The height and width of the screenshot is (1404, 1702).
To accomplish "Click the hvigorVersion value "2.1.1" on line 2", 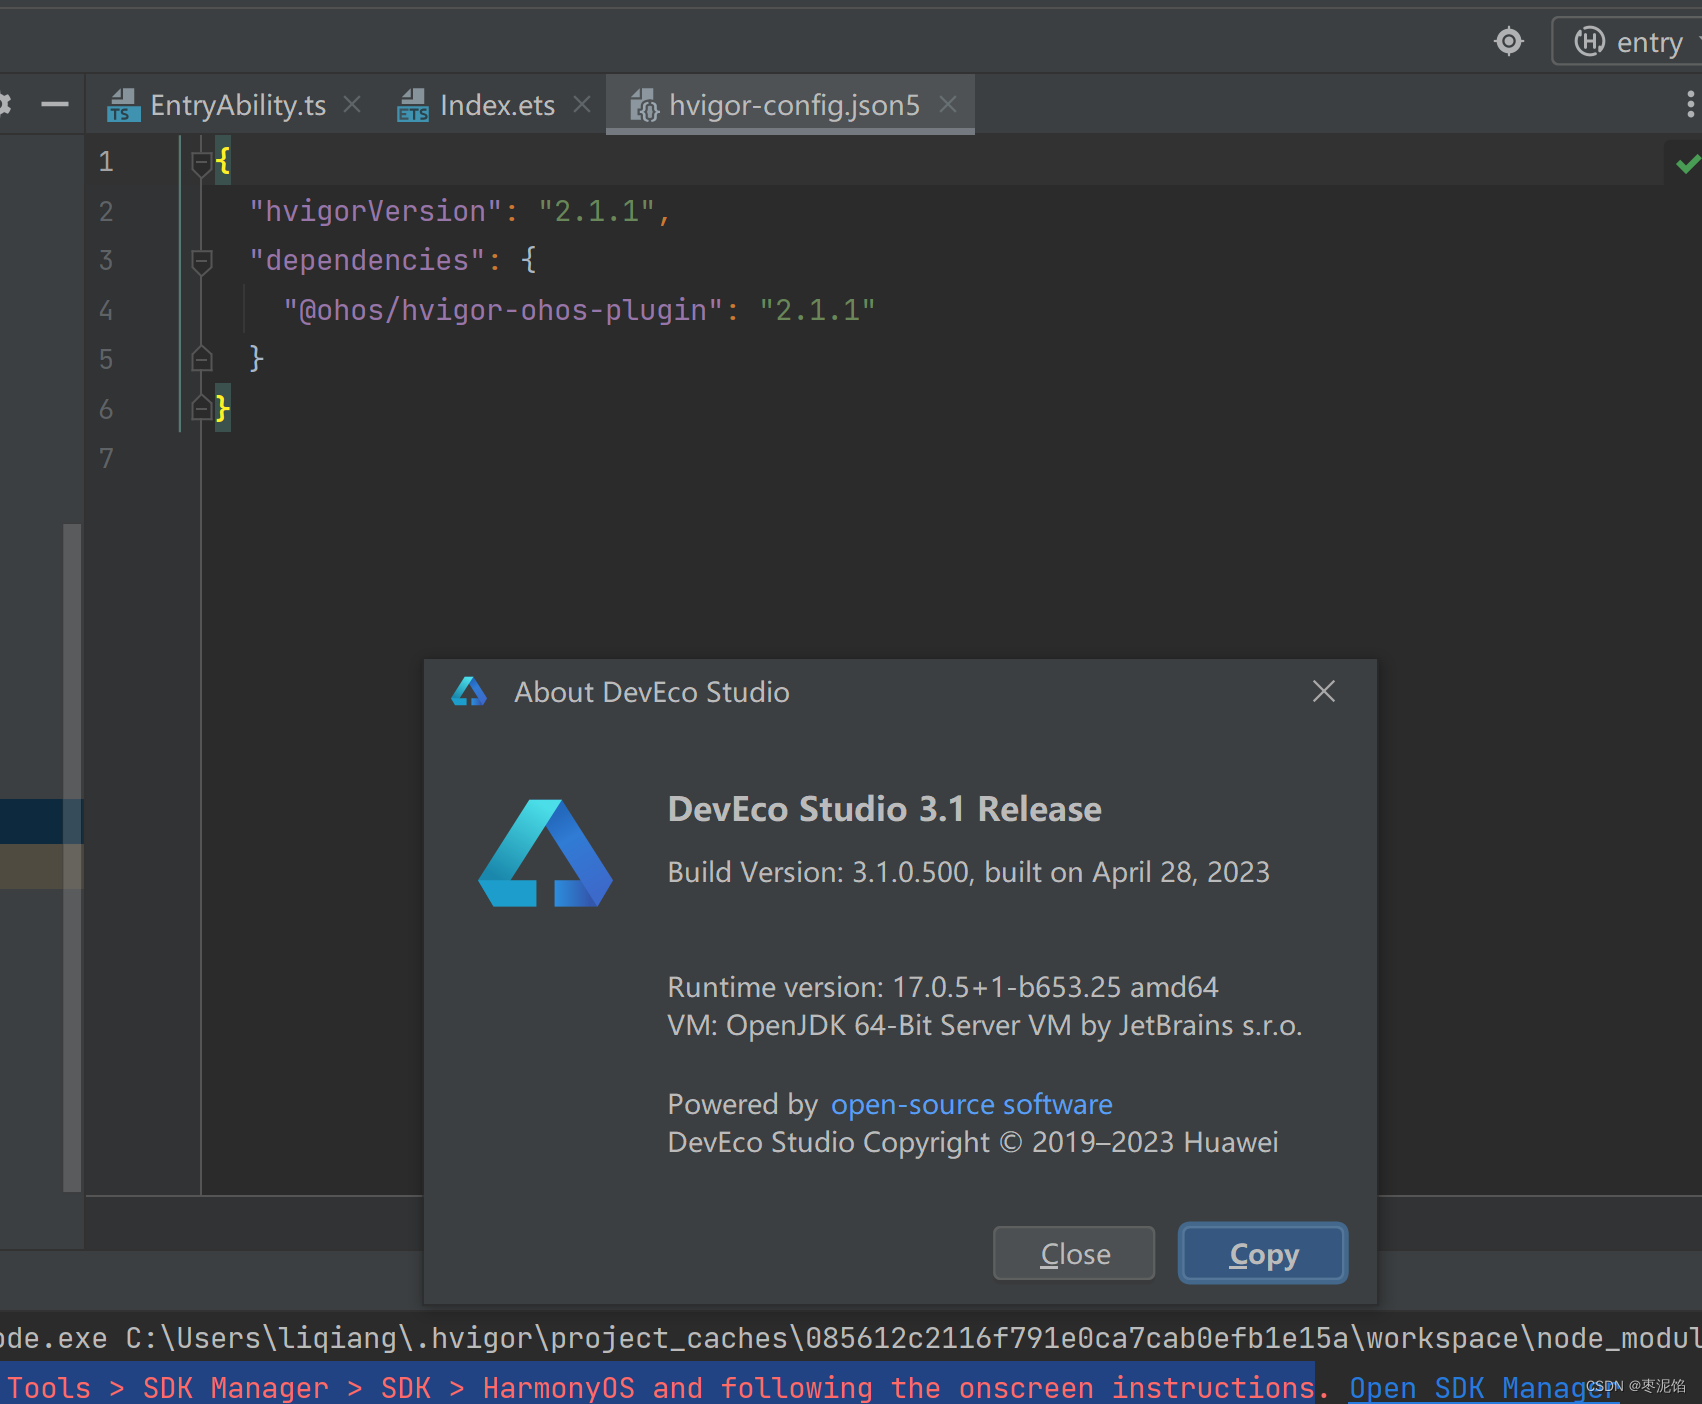I will pos(597,211).
